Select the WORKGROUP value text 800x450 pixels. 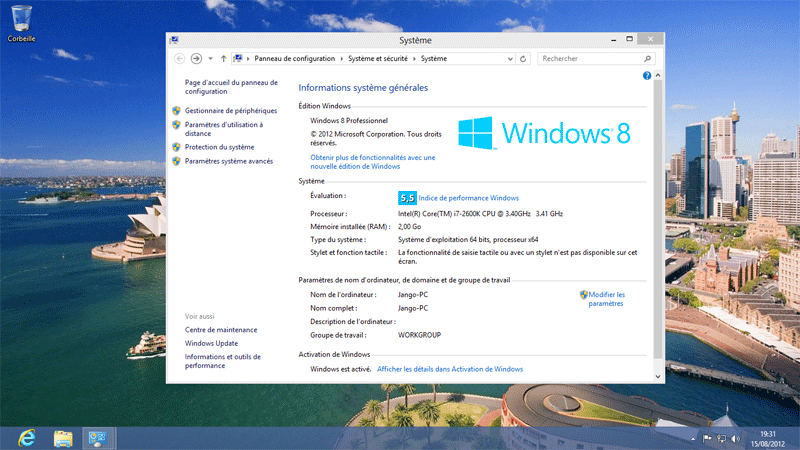tap(419, 335)
